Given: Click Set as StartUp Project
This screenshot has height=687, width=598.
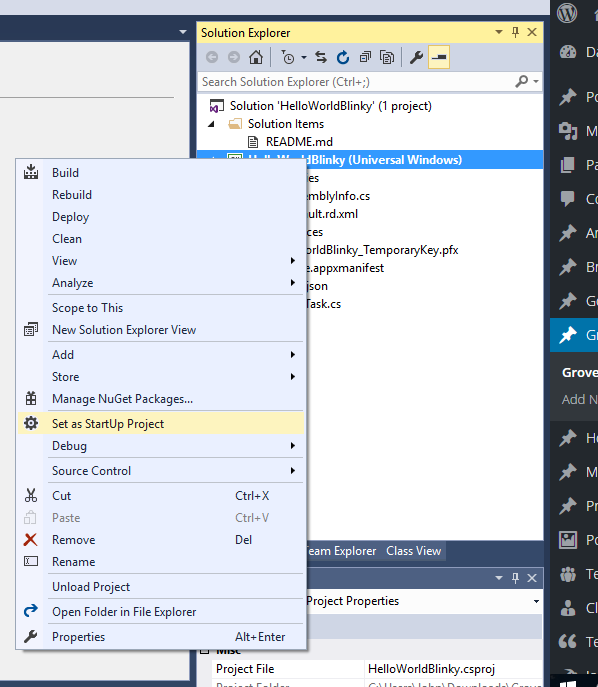Looking at the screenshot, I should (x=160, y=424).
